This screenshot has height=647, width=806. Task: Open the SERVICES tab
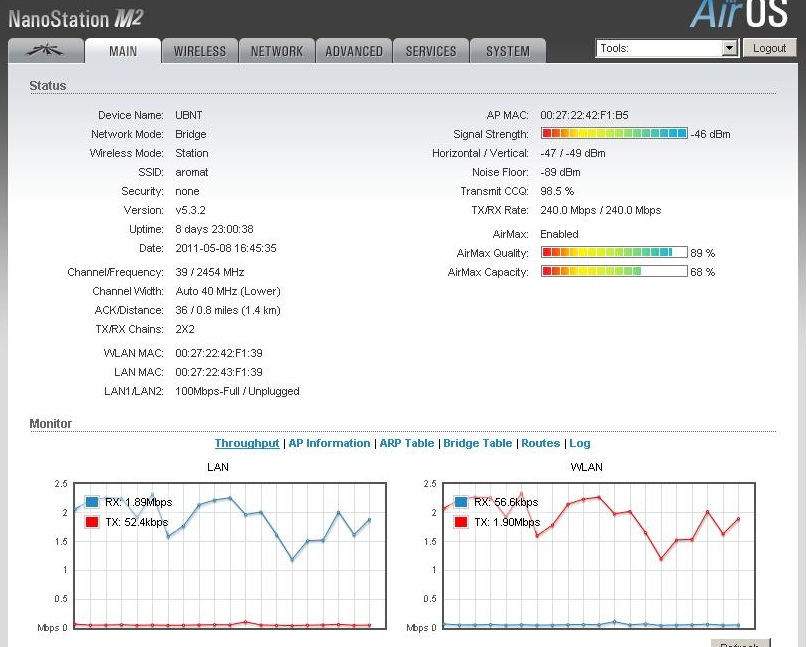pos(431,51)
